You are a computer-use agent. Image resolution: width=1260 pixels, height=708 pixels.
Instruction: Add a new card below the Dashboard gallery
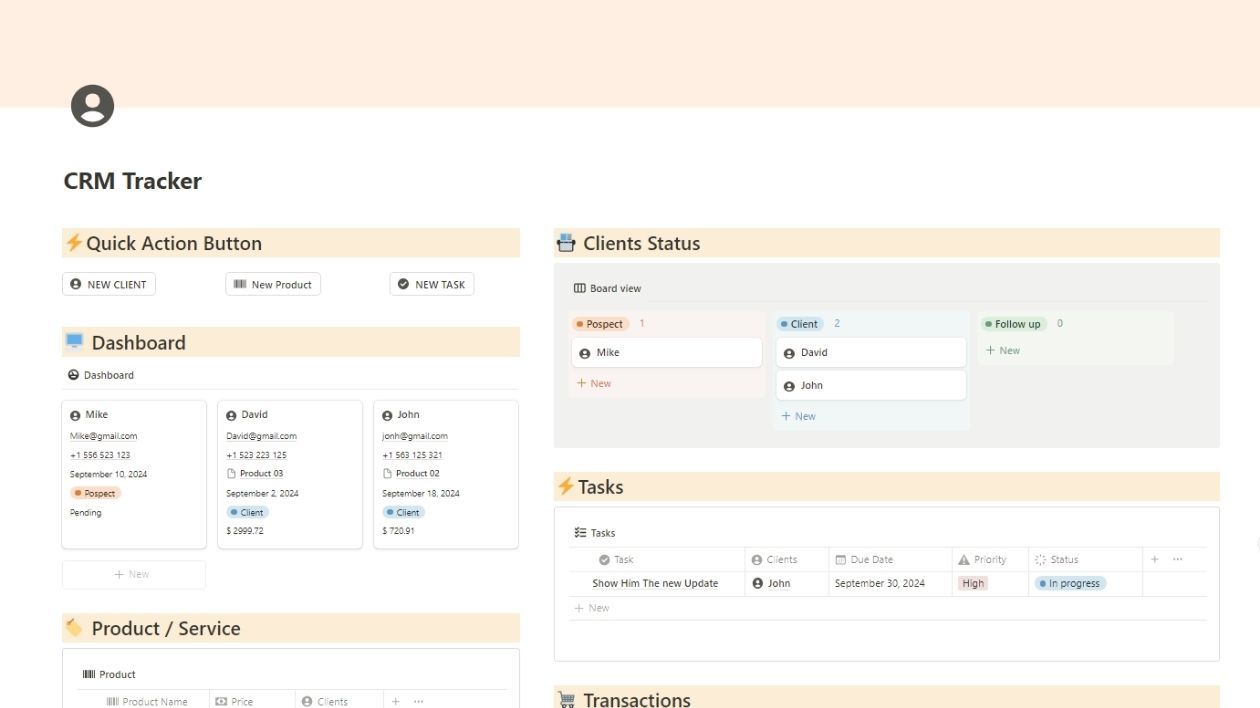[133, 574]
